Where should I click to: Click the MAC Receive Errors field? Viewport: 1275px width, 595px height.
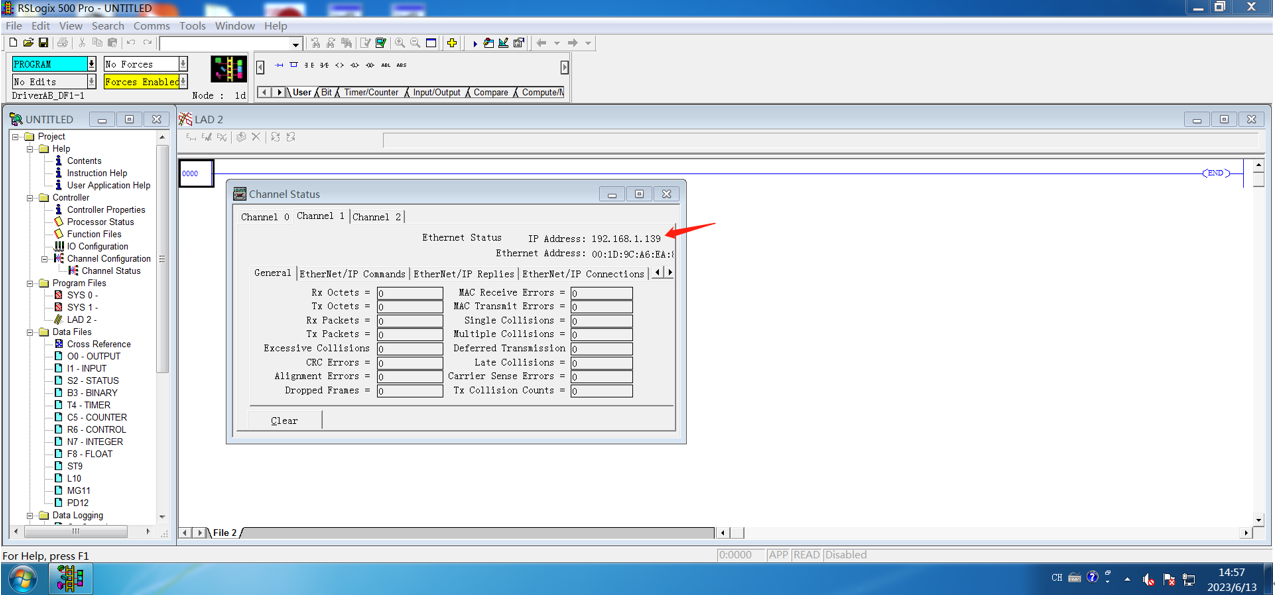(601, 293)
